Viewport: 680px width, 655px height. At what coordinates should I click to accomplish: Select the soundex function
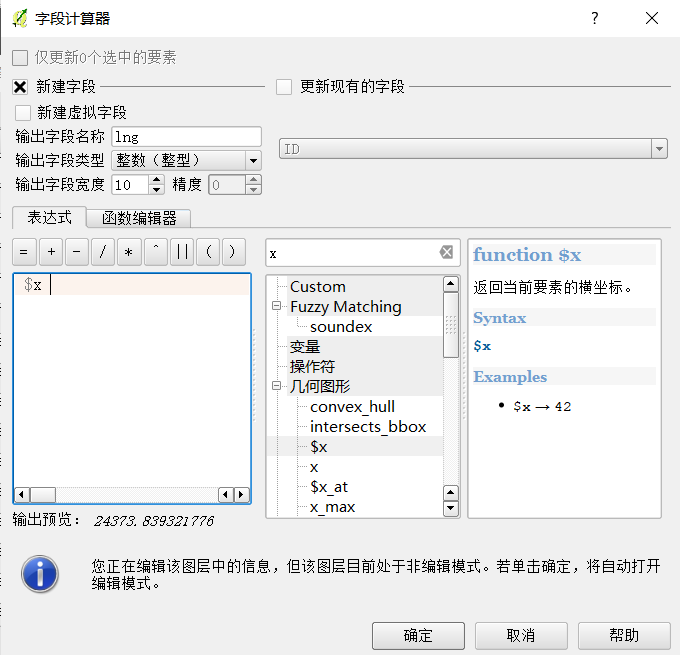[x=341, y=327]
